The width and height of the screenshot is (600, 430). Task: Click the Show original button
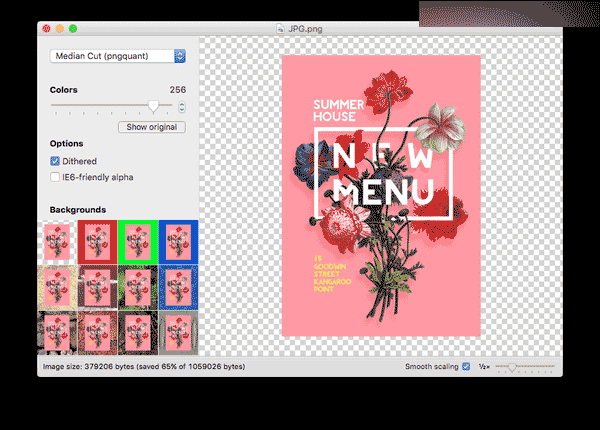(151, 127)
